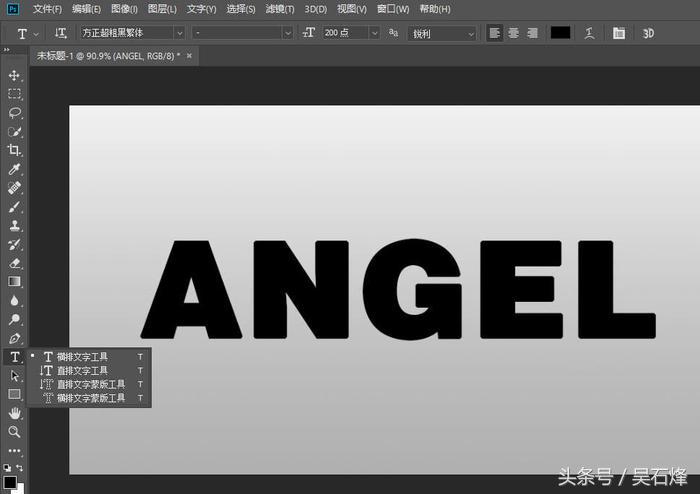Screen dimensions: 700x494
Task: Open the 窗口(W) menu
Action: [x=393, y=8]
